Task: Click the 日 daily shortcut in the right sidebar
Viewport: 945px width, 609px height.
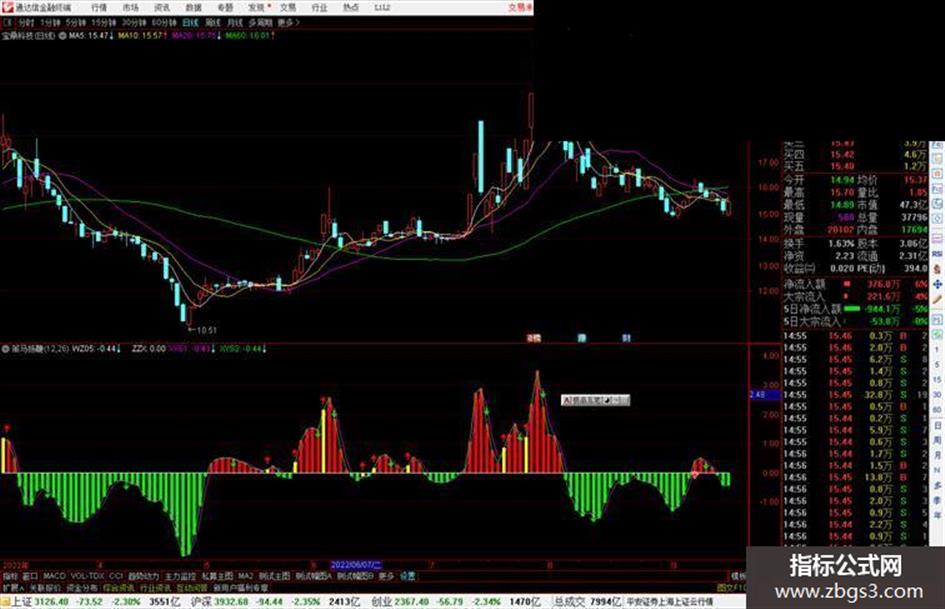Action: pyautogui.click(x=937, y=425)
